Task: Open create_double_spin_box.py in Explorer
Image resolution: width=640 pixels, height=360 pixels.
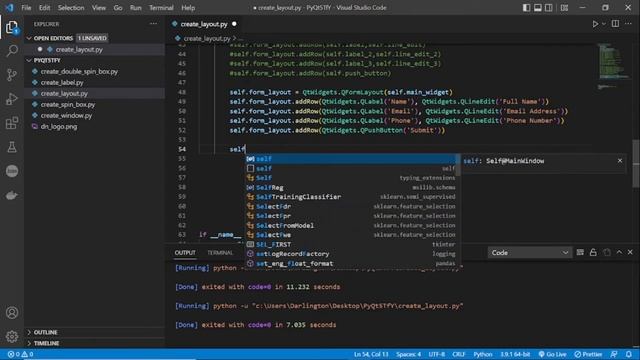Action: tap(79, 71)
